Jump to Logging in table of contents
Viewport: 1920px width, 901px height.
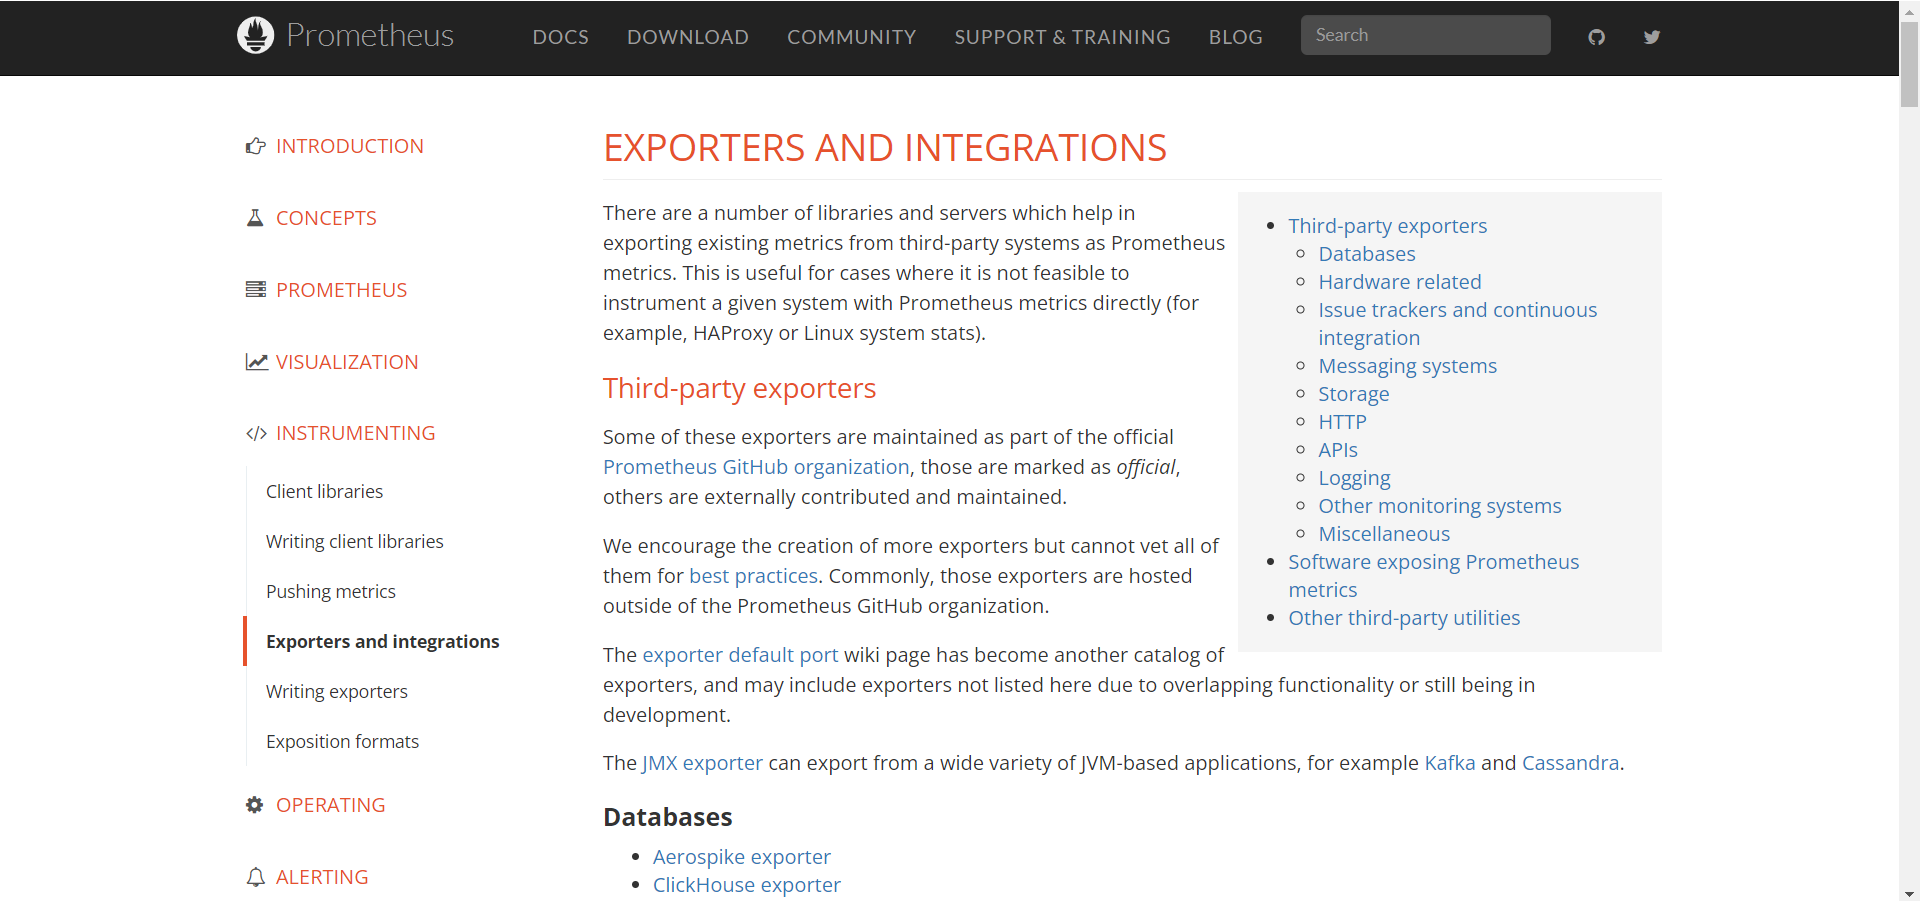coord(1354,478)
